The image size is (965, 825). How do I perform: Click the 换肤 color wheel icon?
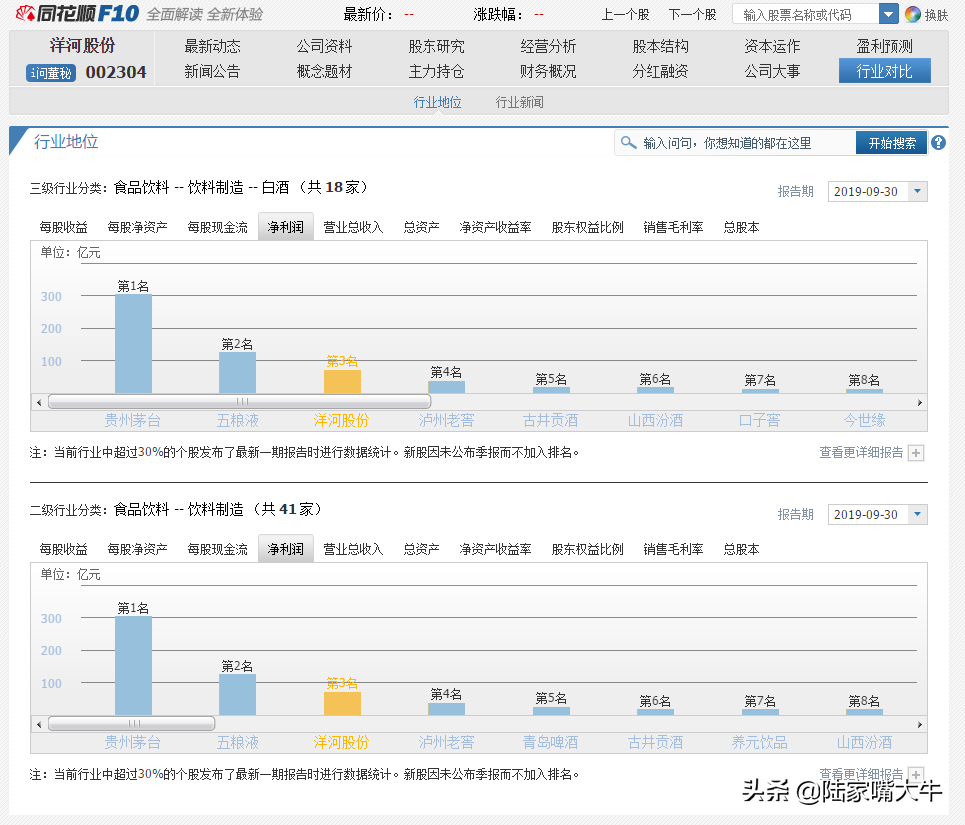click(x=913, y=14)
